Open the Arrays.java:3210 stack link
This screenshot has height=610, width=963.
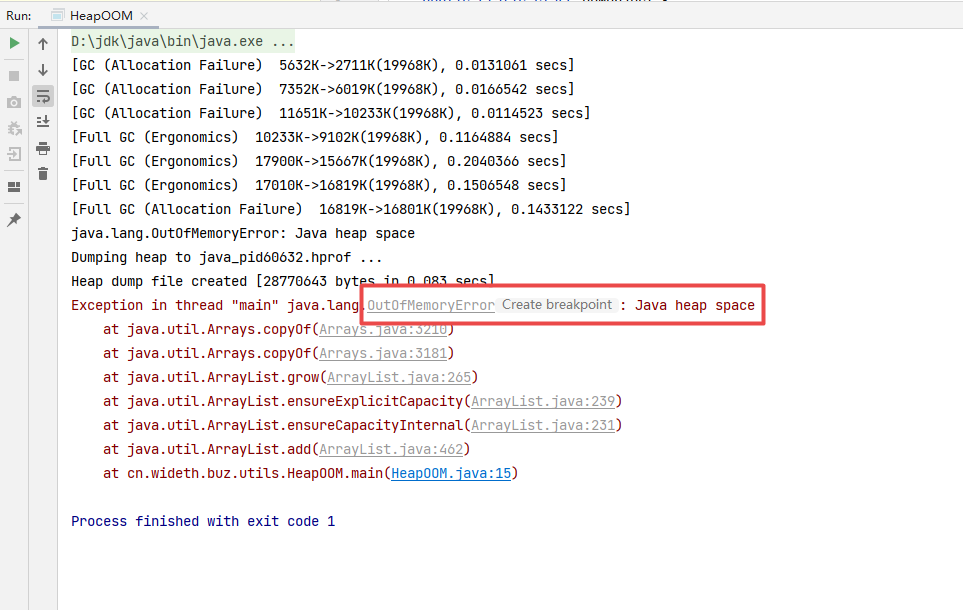coord(383,329)
